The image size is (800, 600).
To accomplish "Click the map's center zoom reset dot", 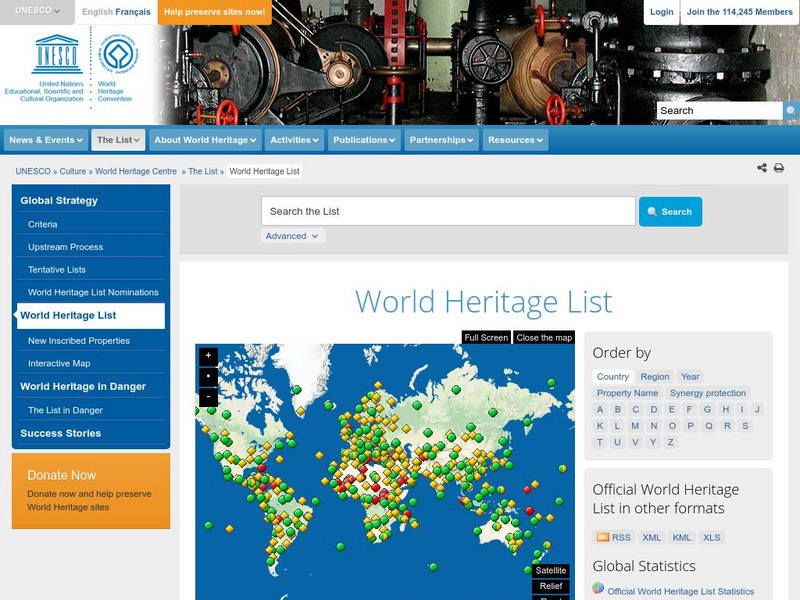I will pos(208,376).
